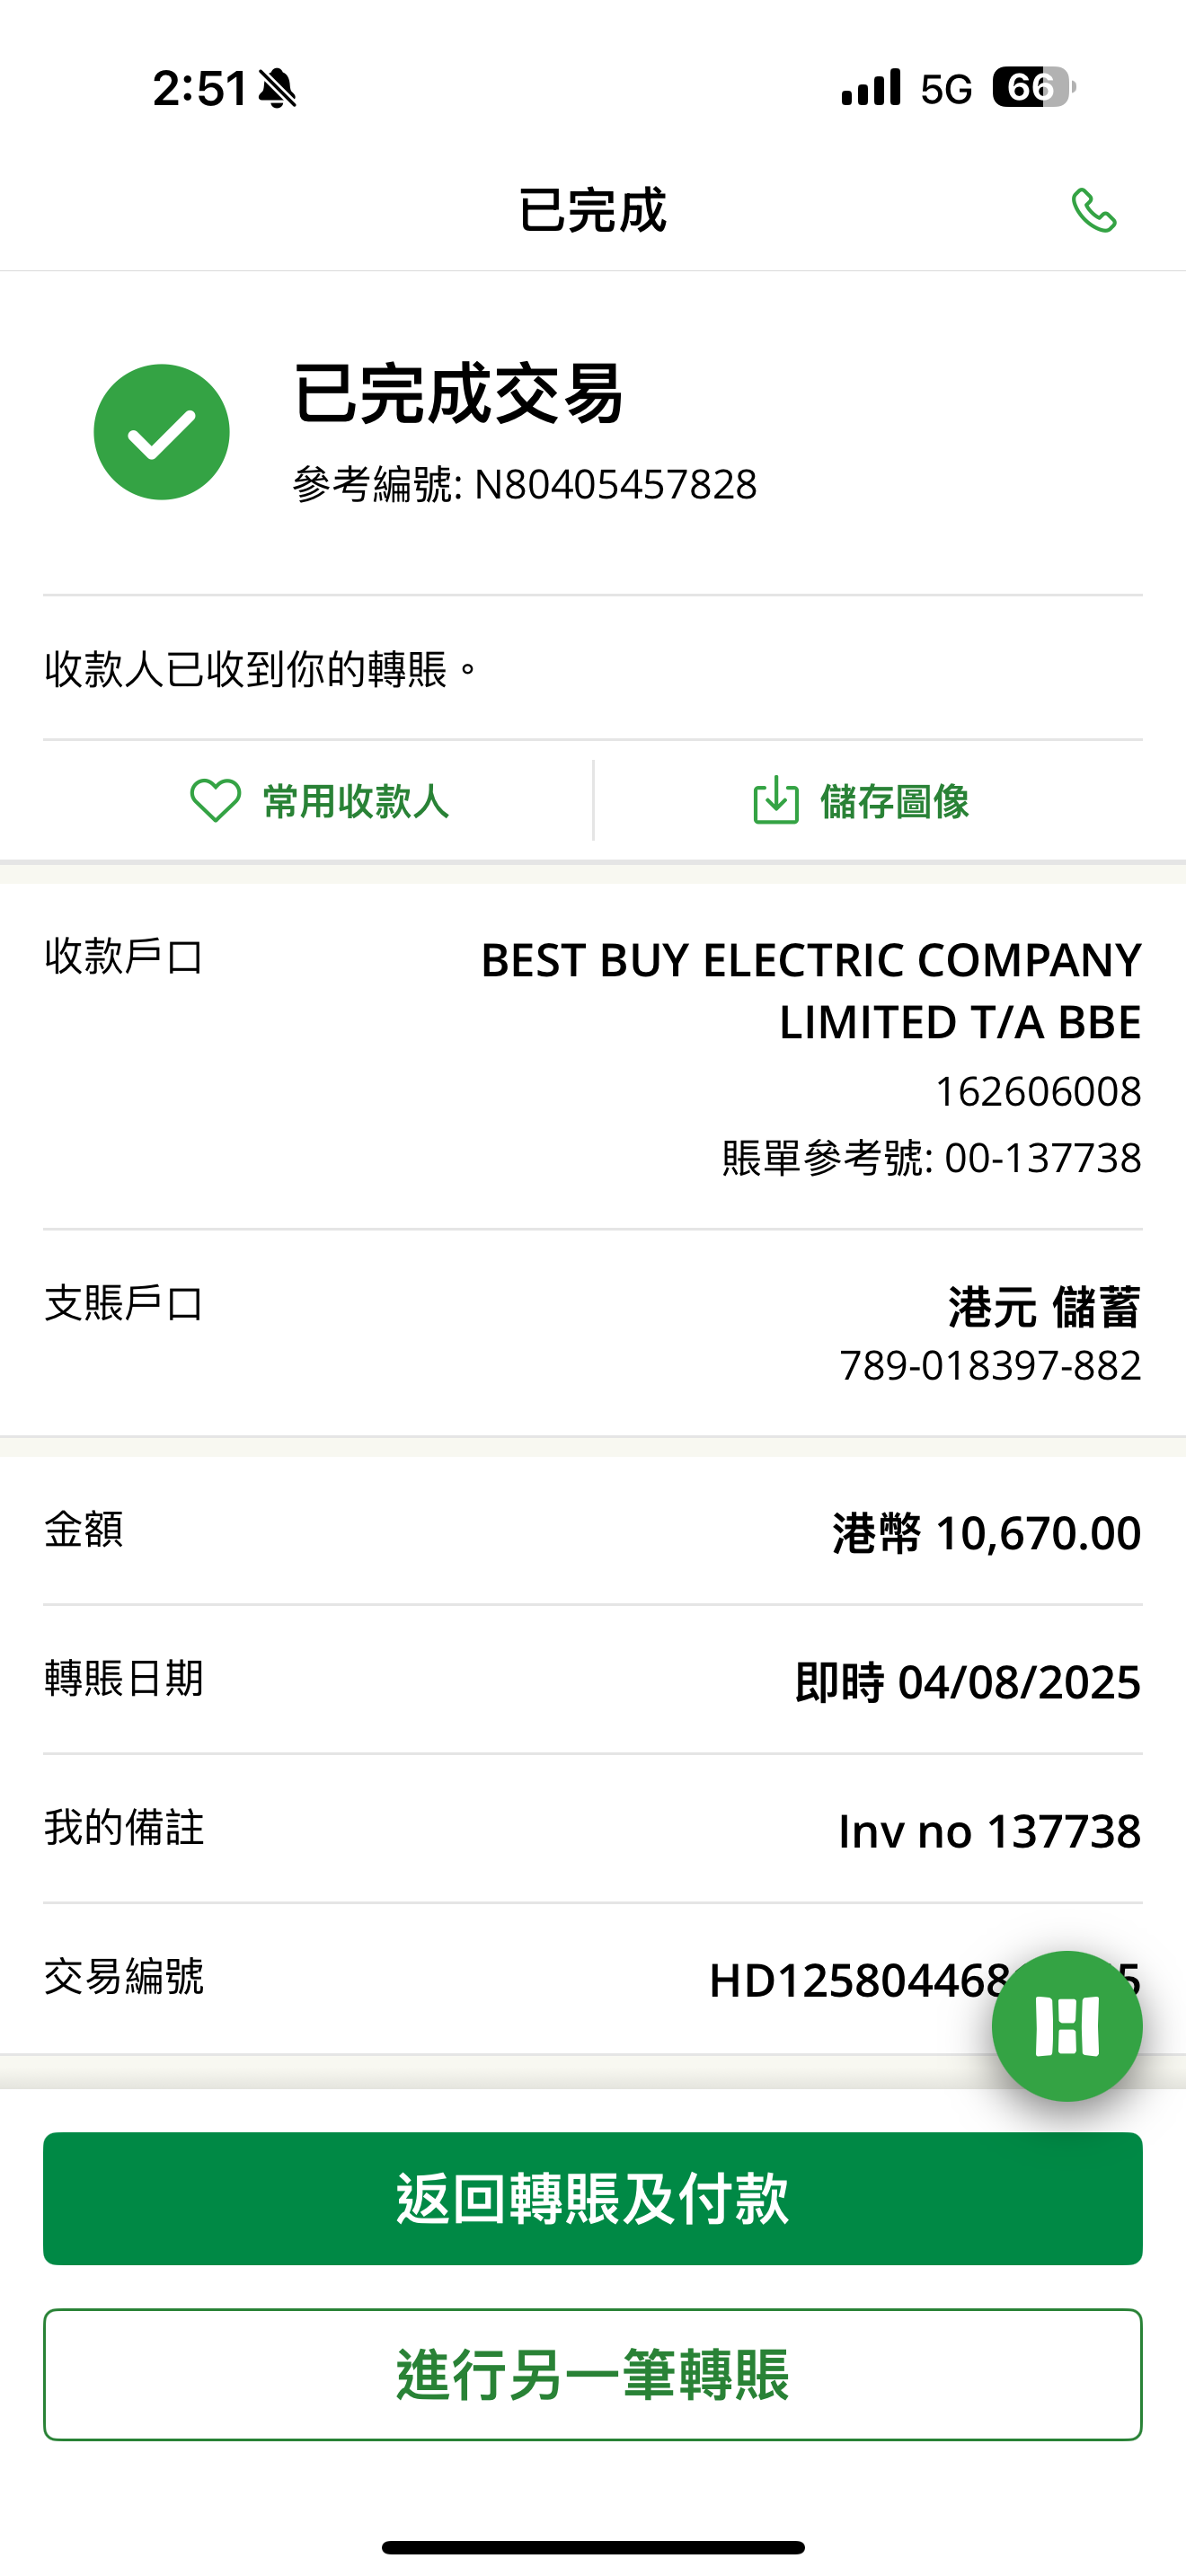Tap the amount 港幣 10,670.00
This screenshot has width=1186, height=2576.
tap(986, 1533)
